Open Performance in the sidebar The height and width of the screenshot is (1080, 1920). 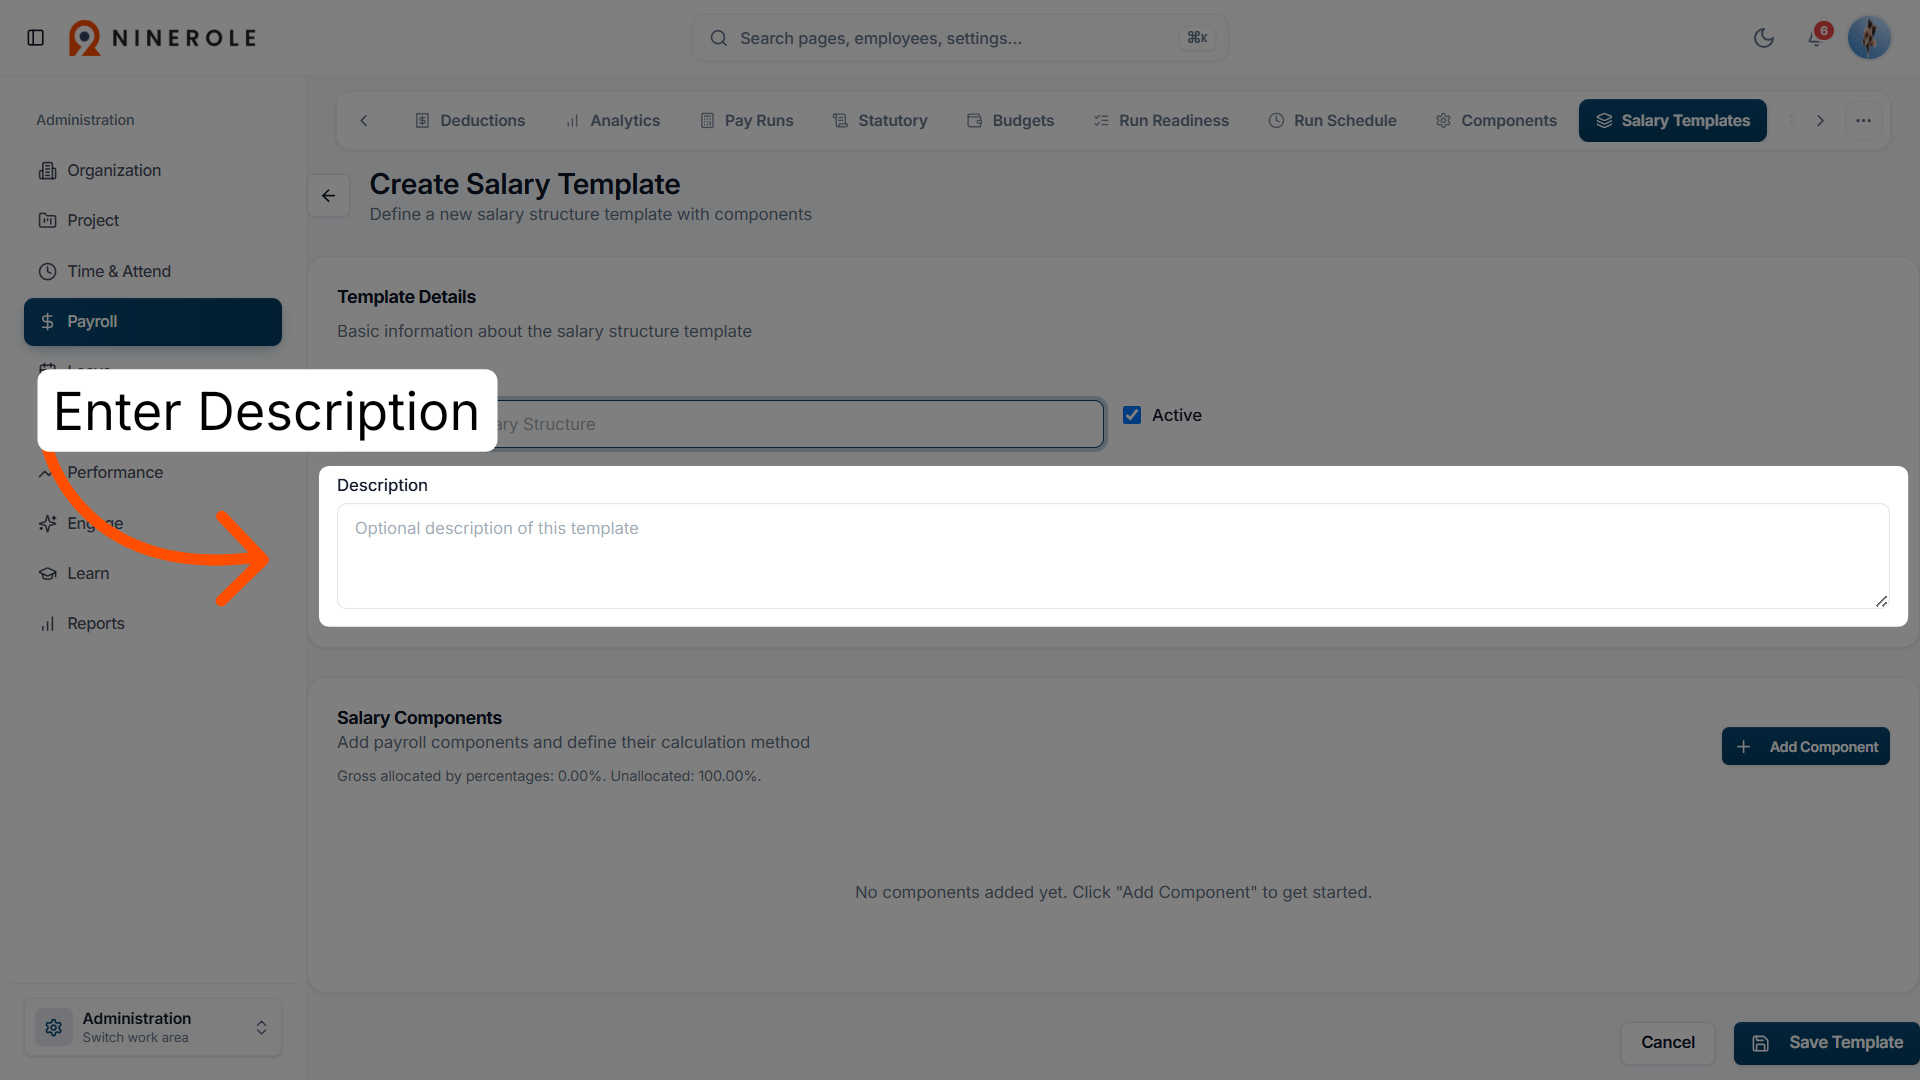(153, 472)
